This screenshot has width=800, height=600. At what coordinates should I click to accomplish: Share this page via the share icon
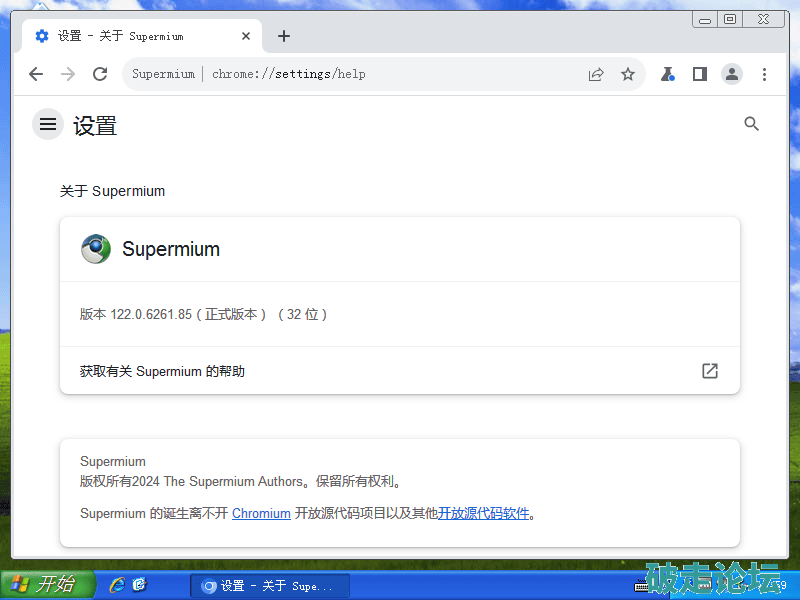[x=596, y=74]
